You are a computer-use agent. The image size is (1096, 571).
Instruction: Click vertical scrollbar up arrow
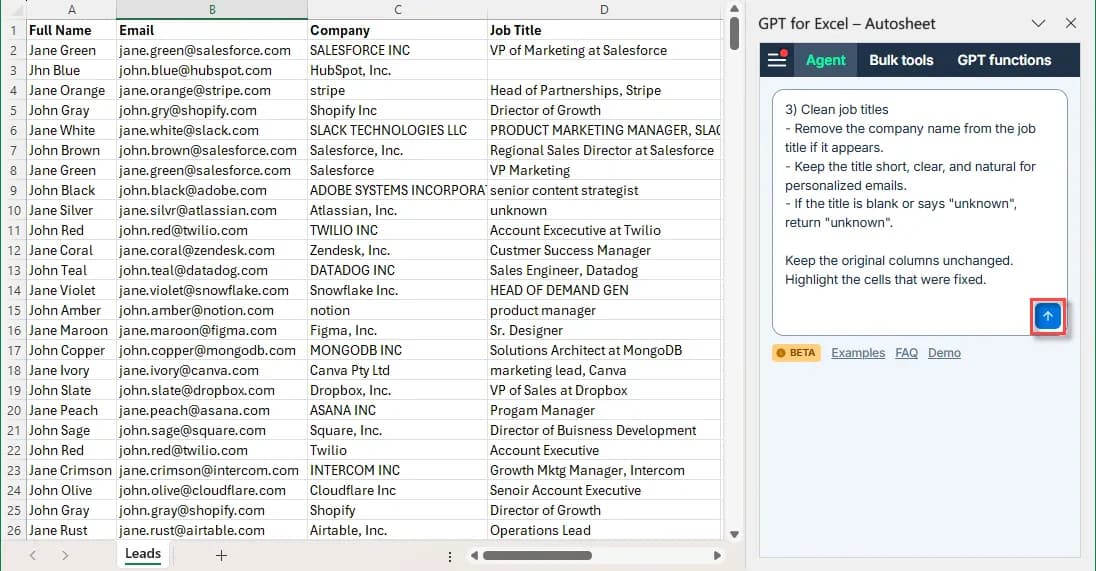click(734, 8)
